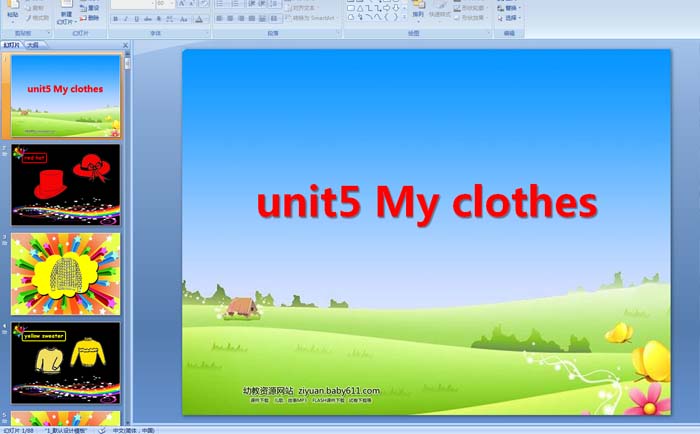This screenshot has height=434, width=700.
Task: Click the Paste (粘贴) button
Action: [x=13, y=11]
